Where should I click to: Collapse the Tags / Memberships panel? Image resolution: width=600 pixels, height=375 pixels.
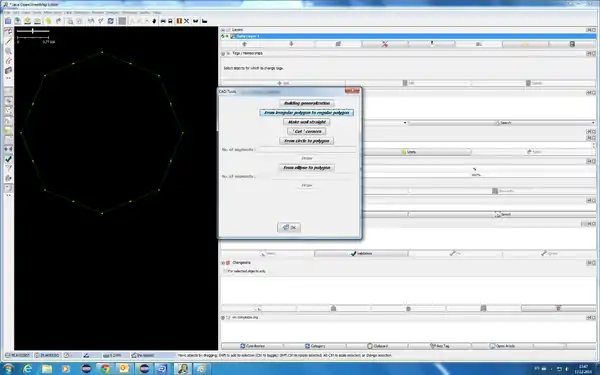click(223, 54)
